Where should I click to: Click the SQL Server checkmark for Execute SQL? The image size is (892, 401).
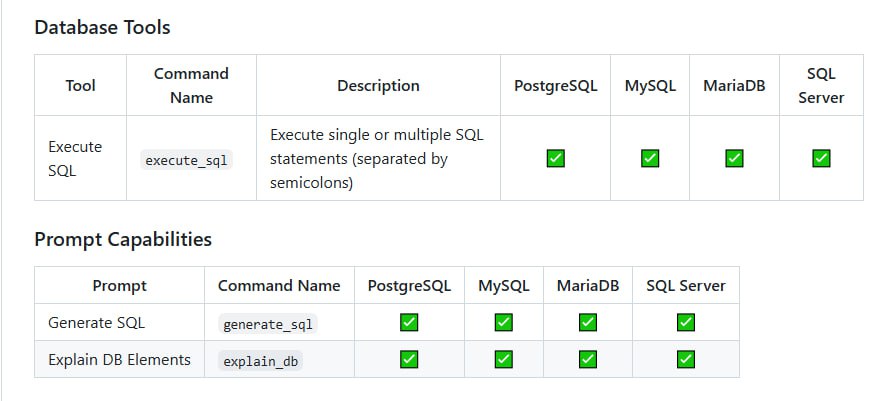coord(821,158)
